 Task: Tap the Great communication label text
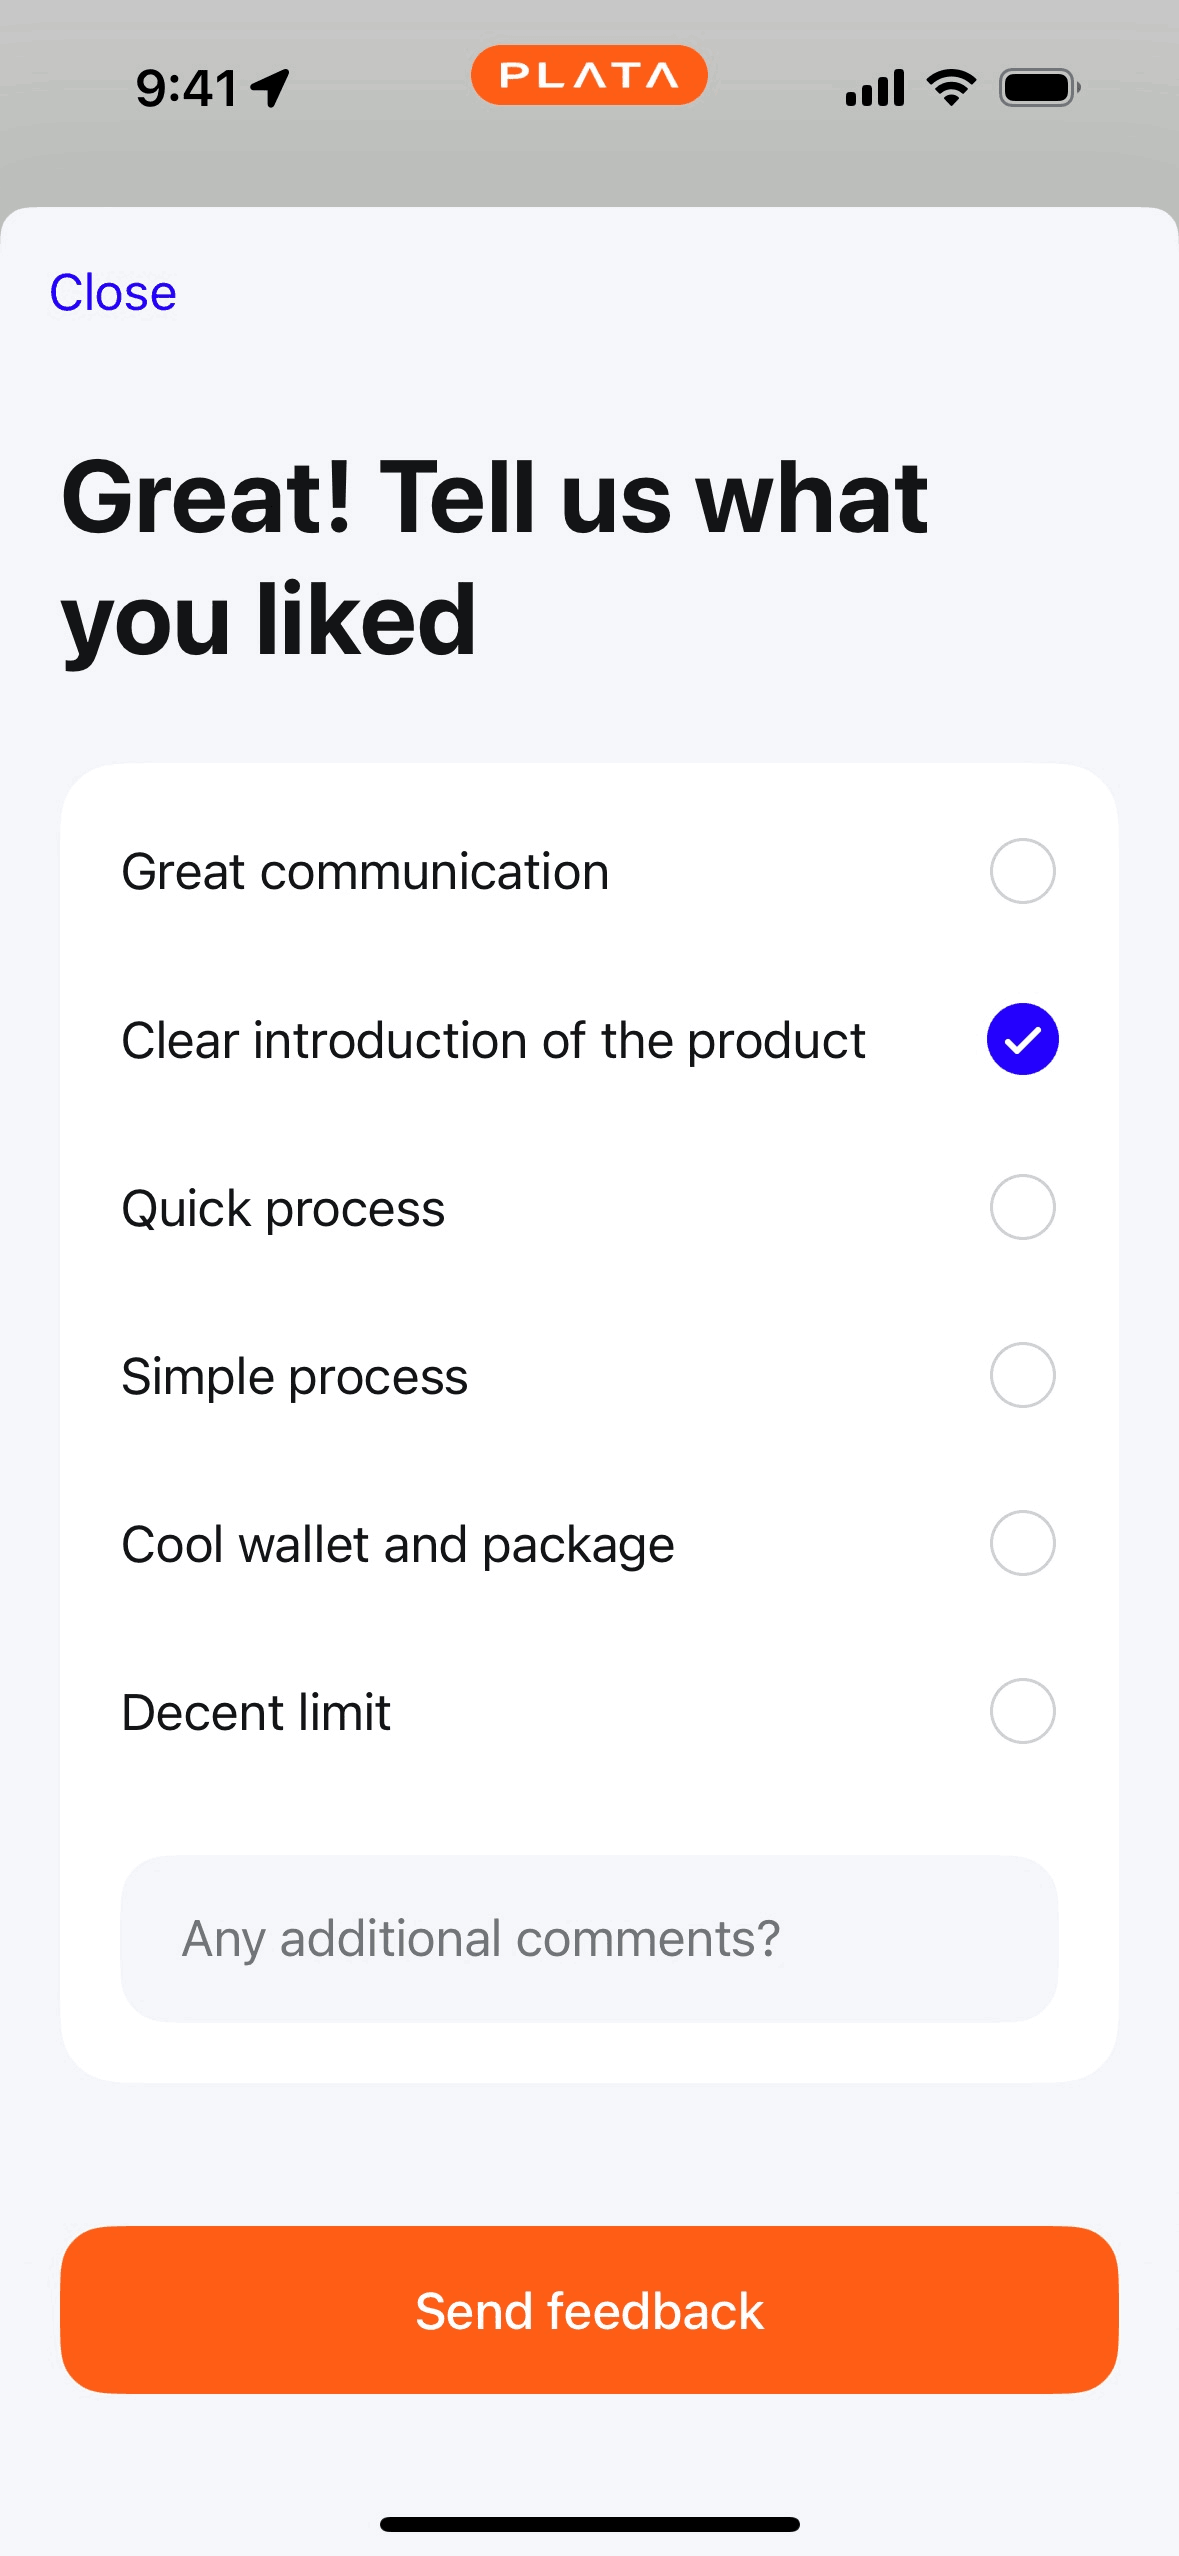(x=365, y=872)
